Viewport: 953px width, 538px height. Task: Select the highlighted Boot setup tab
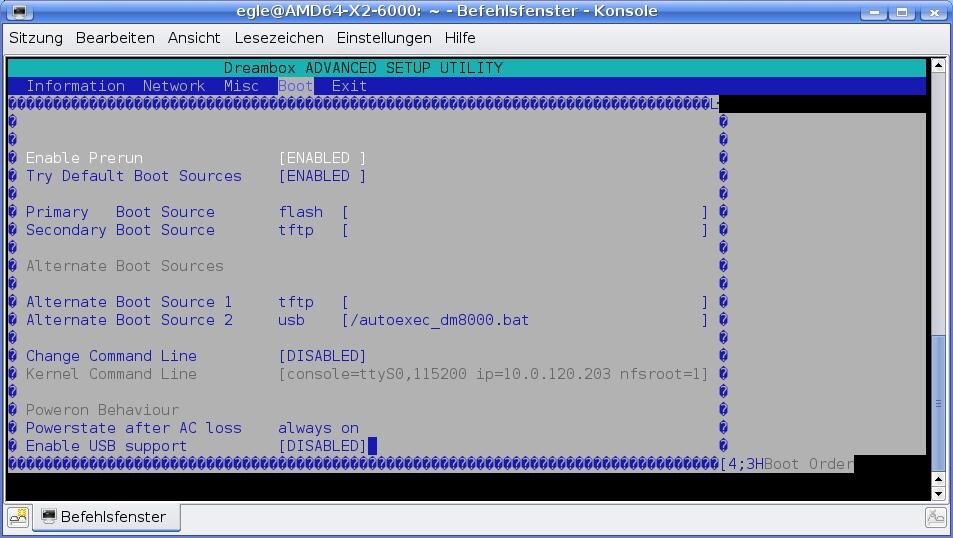[x=295, y=86]
